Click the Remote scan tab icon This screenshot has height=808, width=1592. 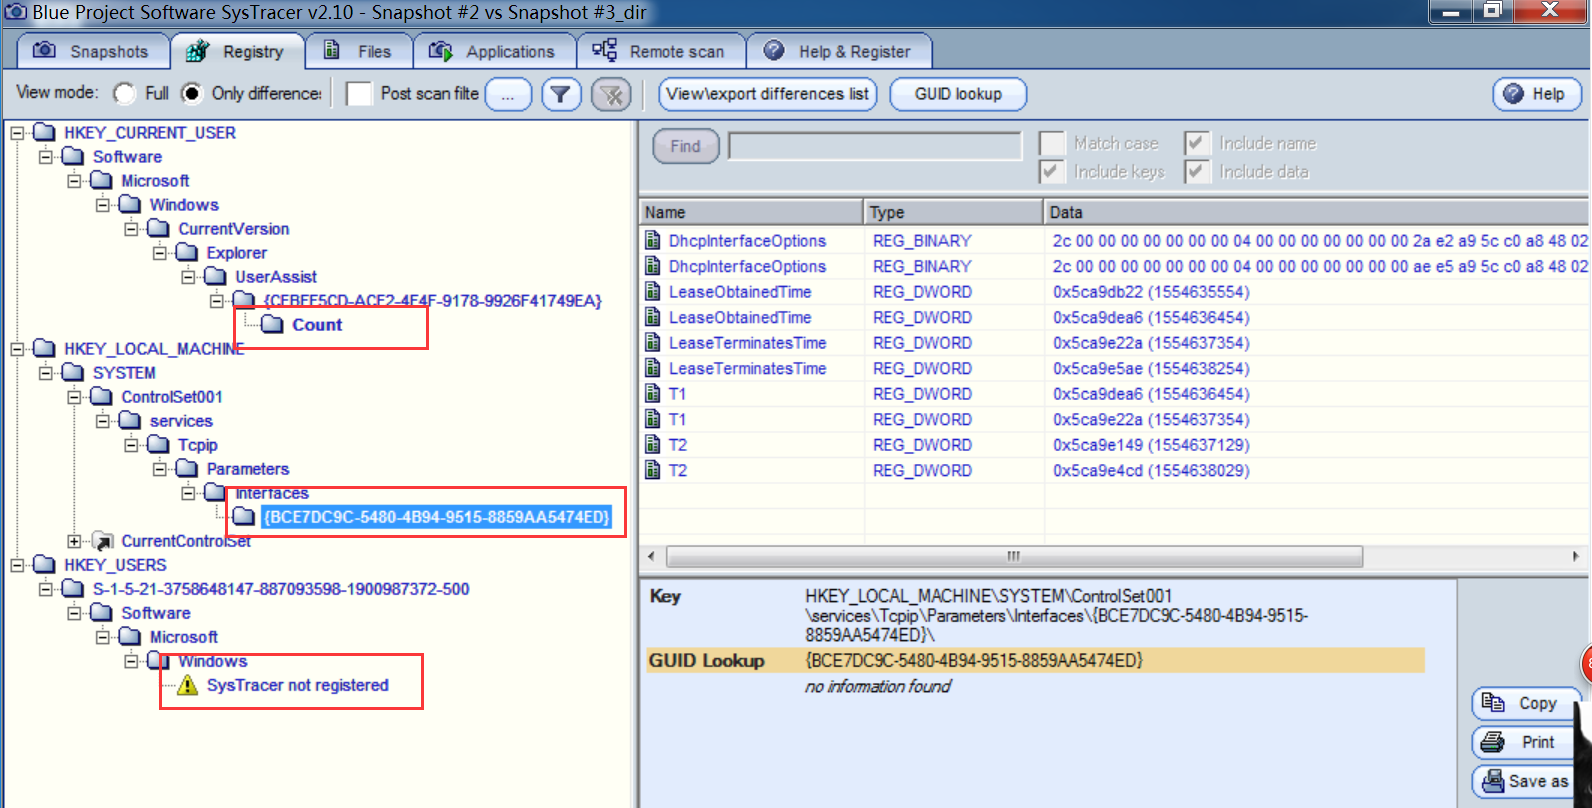pyautogui.click(x=604, y=50)
